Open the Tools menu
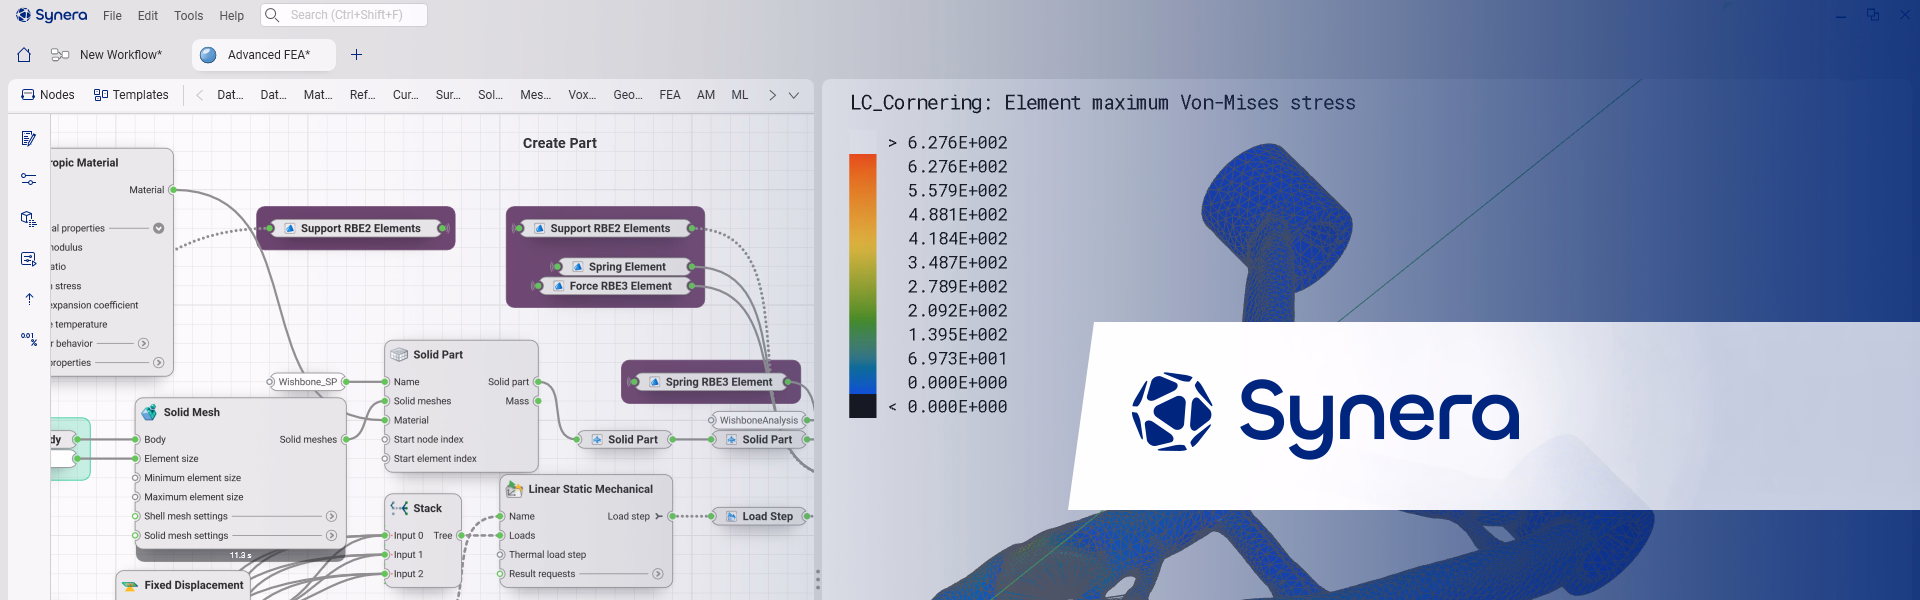 pyautogui.click(x=188, y=16)
